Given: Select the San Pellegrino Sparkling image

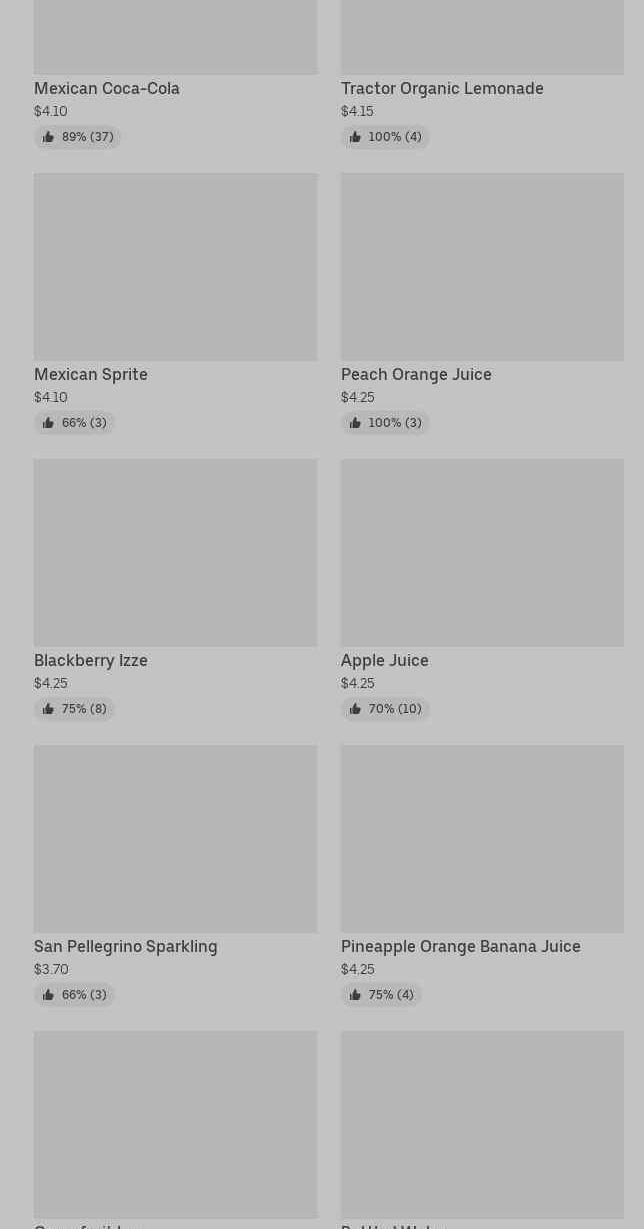Looking at the screenshot, I should pyautogui.click(x=175, y=839).
